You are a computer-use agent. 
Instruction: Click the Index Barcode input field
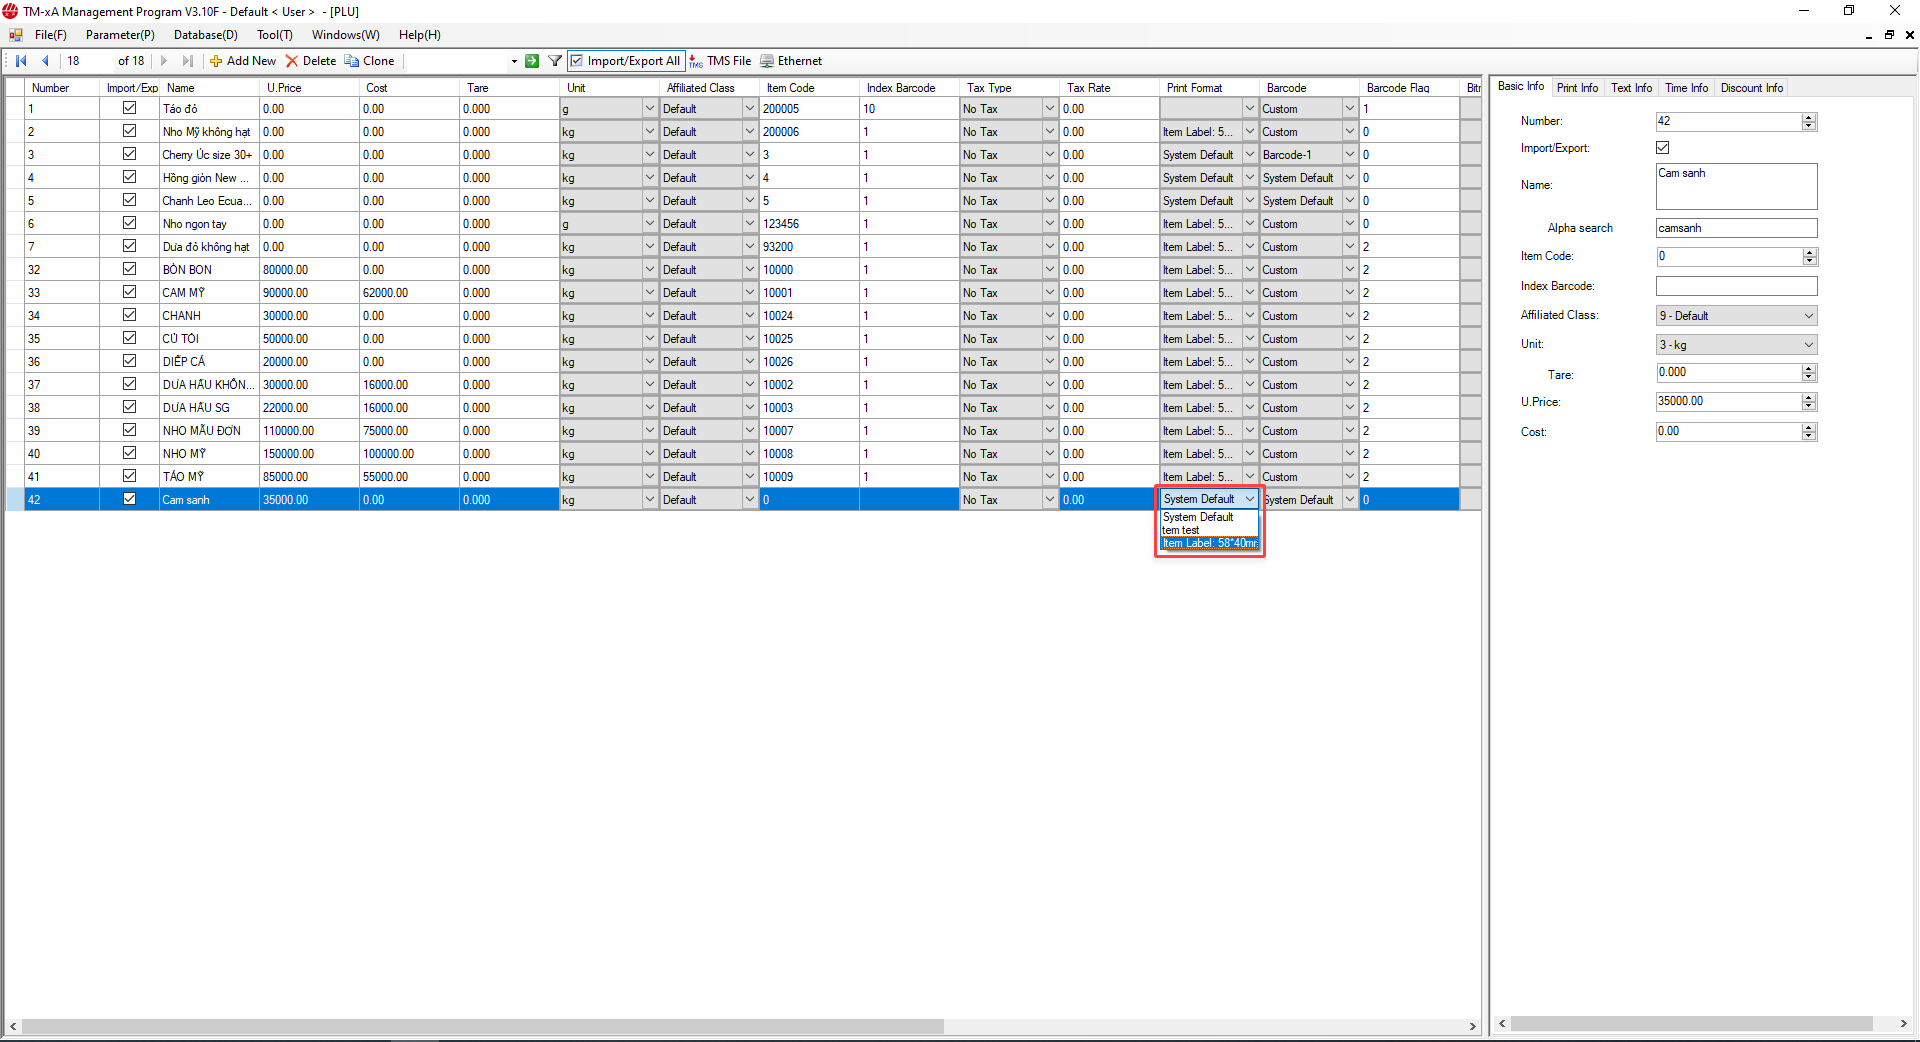pos(1736,286)
